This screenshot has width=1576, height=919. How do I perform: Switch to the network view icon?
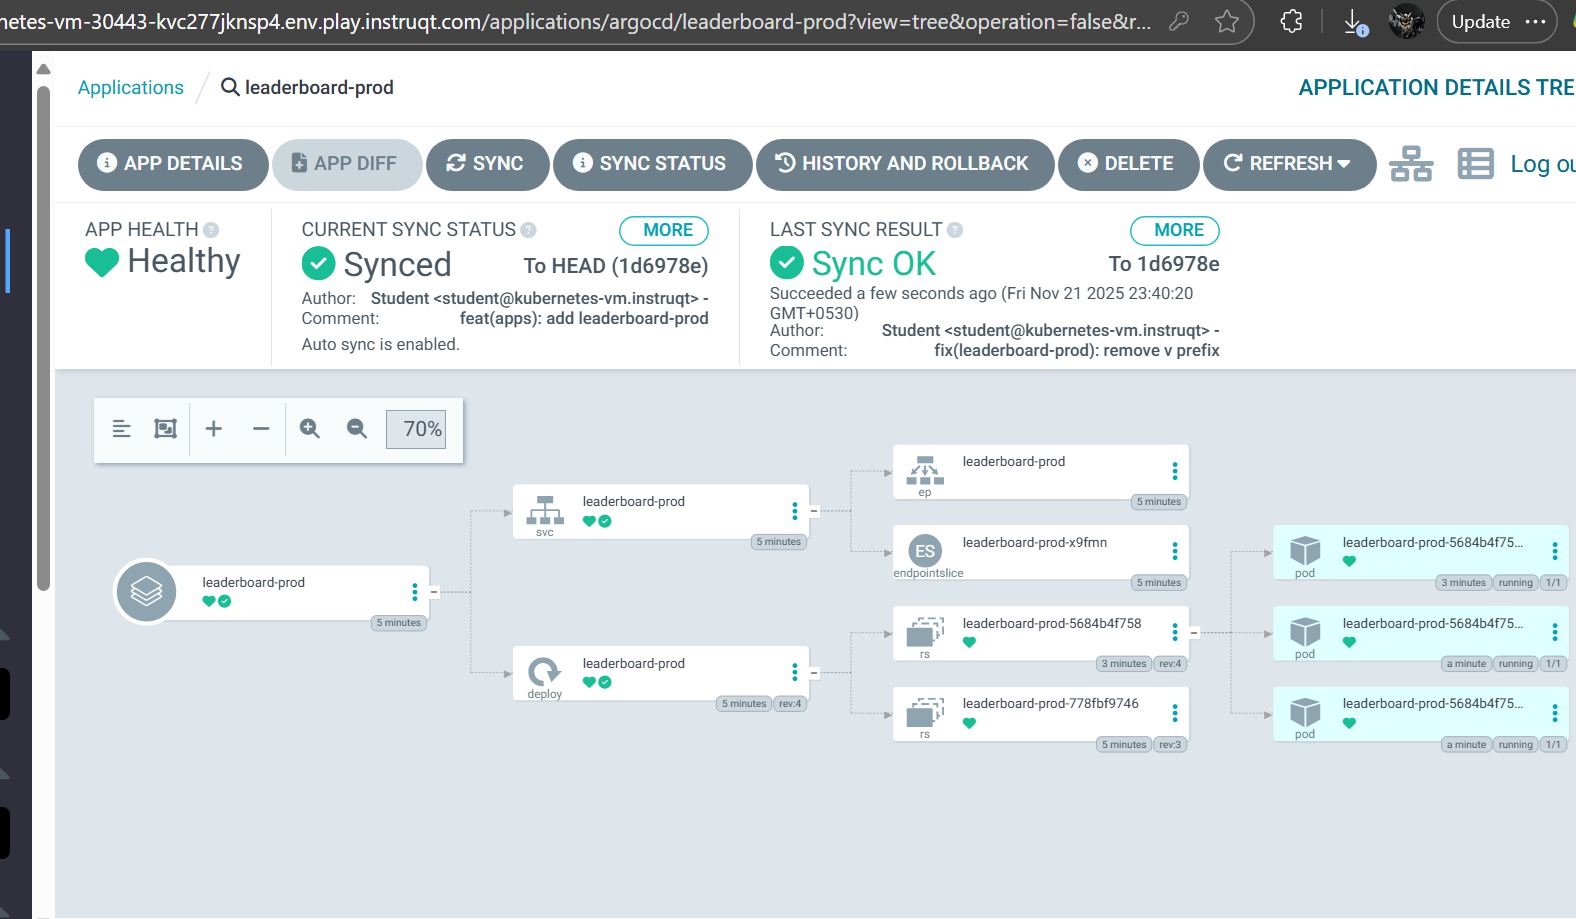pyautogui.click(x=1411, y=164)
